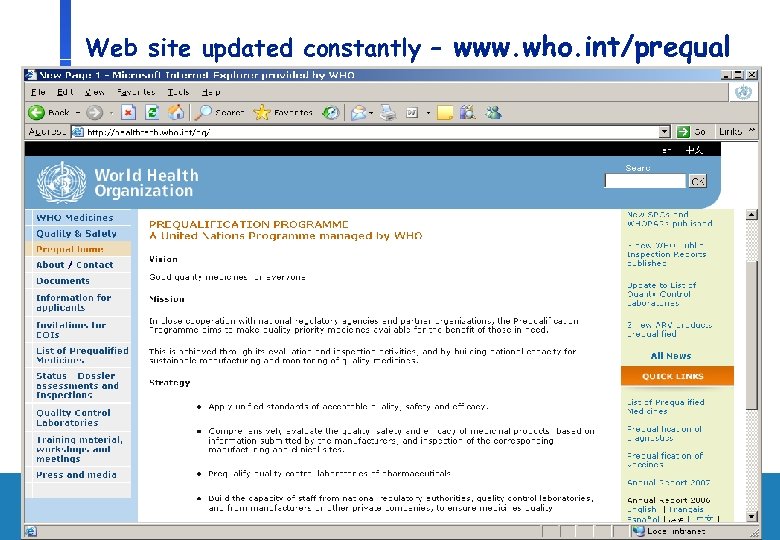This screenshot has height=540, width=780.
Task: Open Information for applicants link
Action: tap(73, 302)
